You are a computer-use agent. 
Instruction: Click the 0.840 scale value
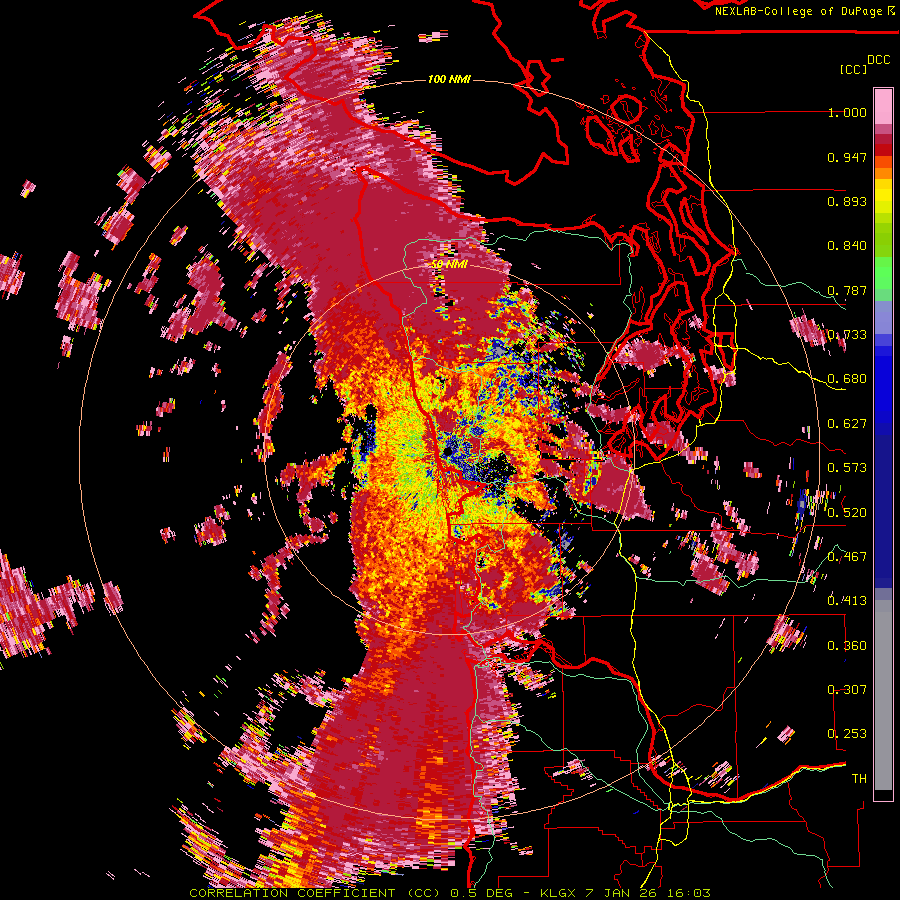[x=847, y=246]
